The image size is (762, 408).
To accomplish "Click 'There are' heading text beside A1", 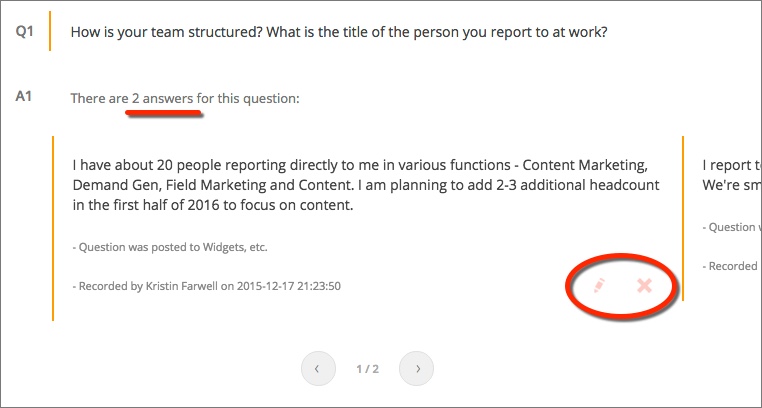I will coord(99,99).
